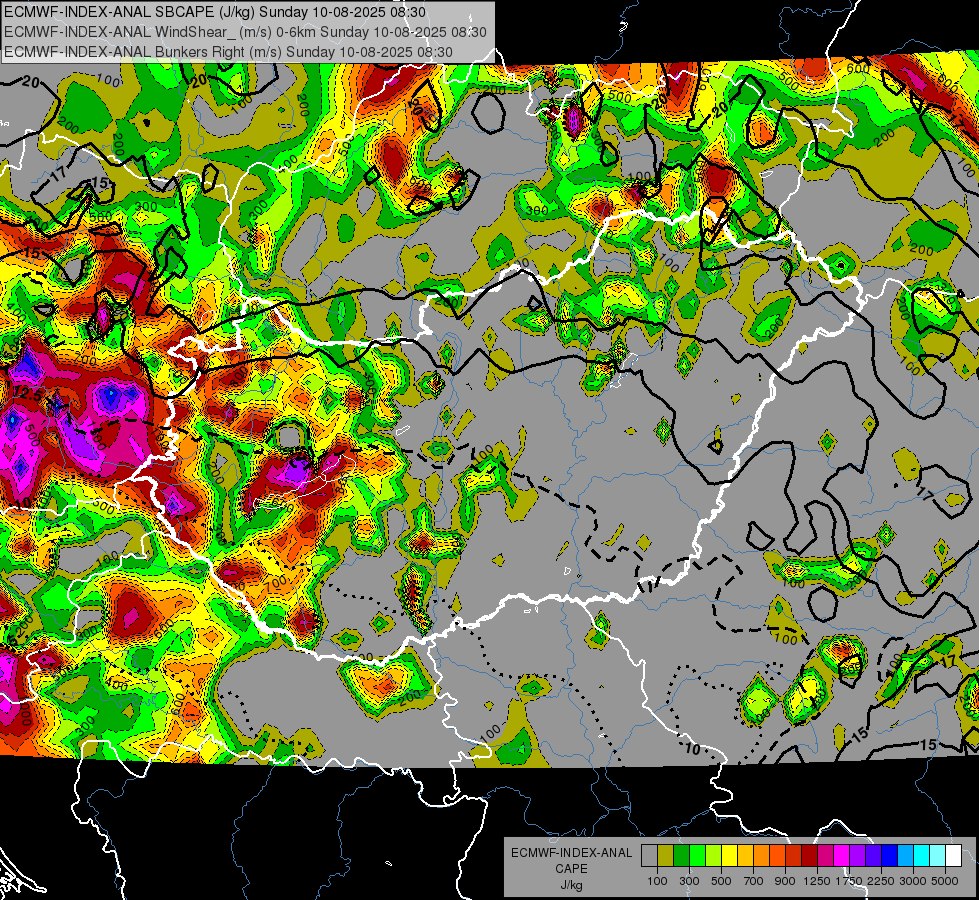The width and height of the screenshot is (979, 900).
Task: Click the legend value 100
Action: 657,881
